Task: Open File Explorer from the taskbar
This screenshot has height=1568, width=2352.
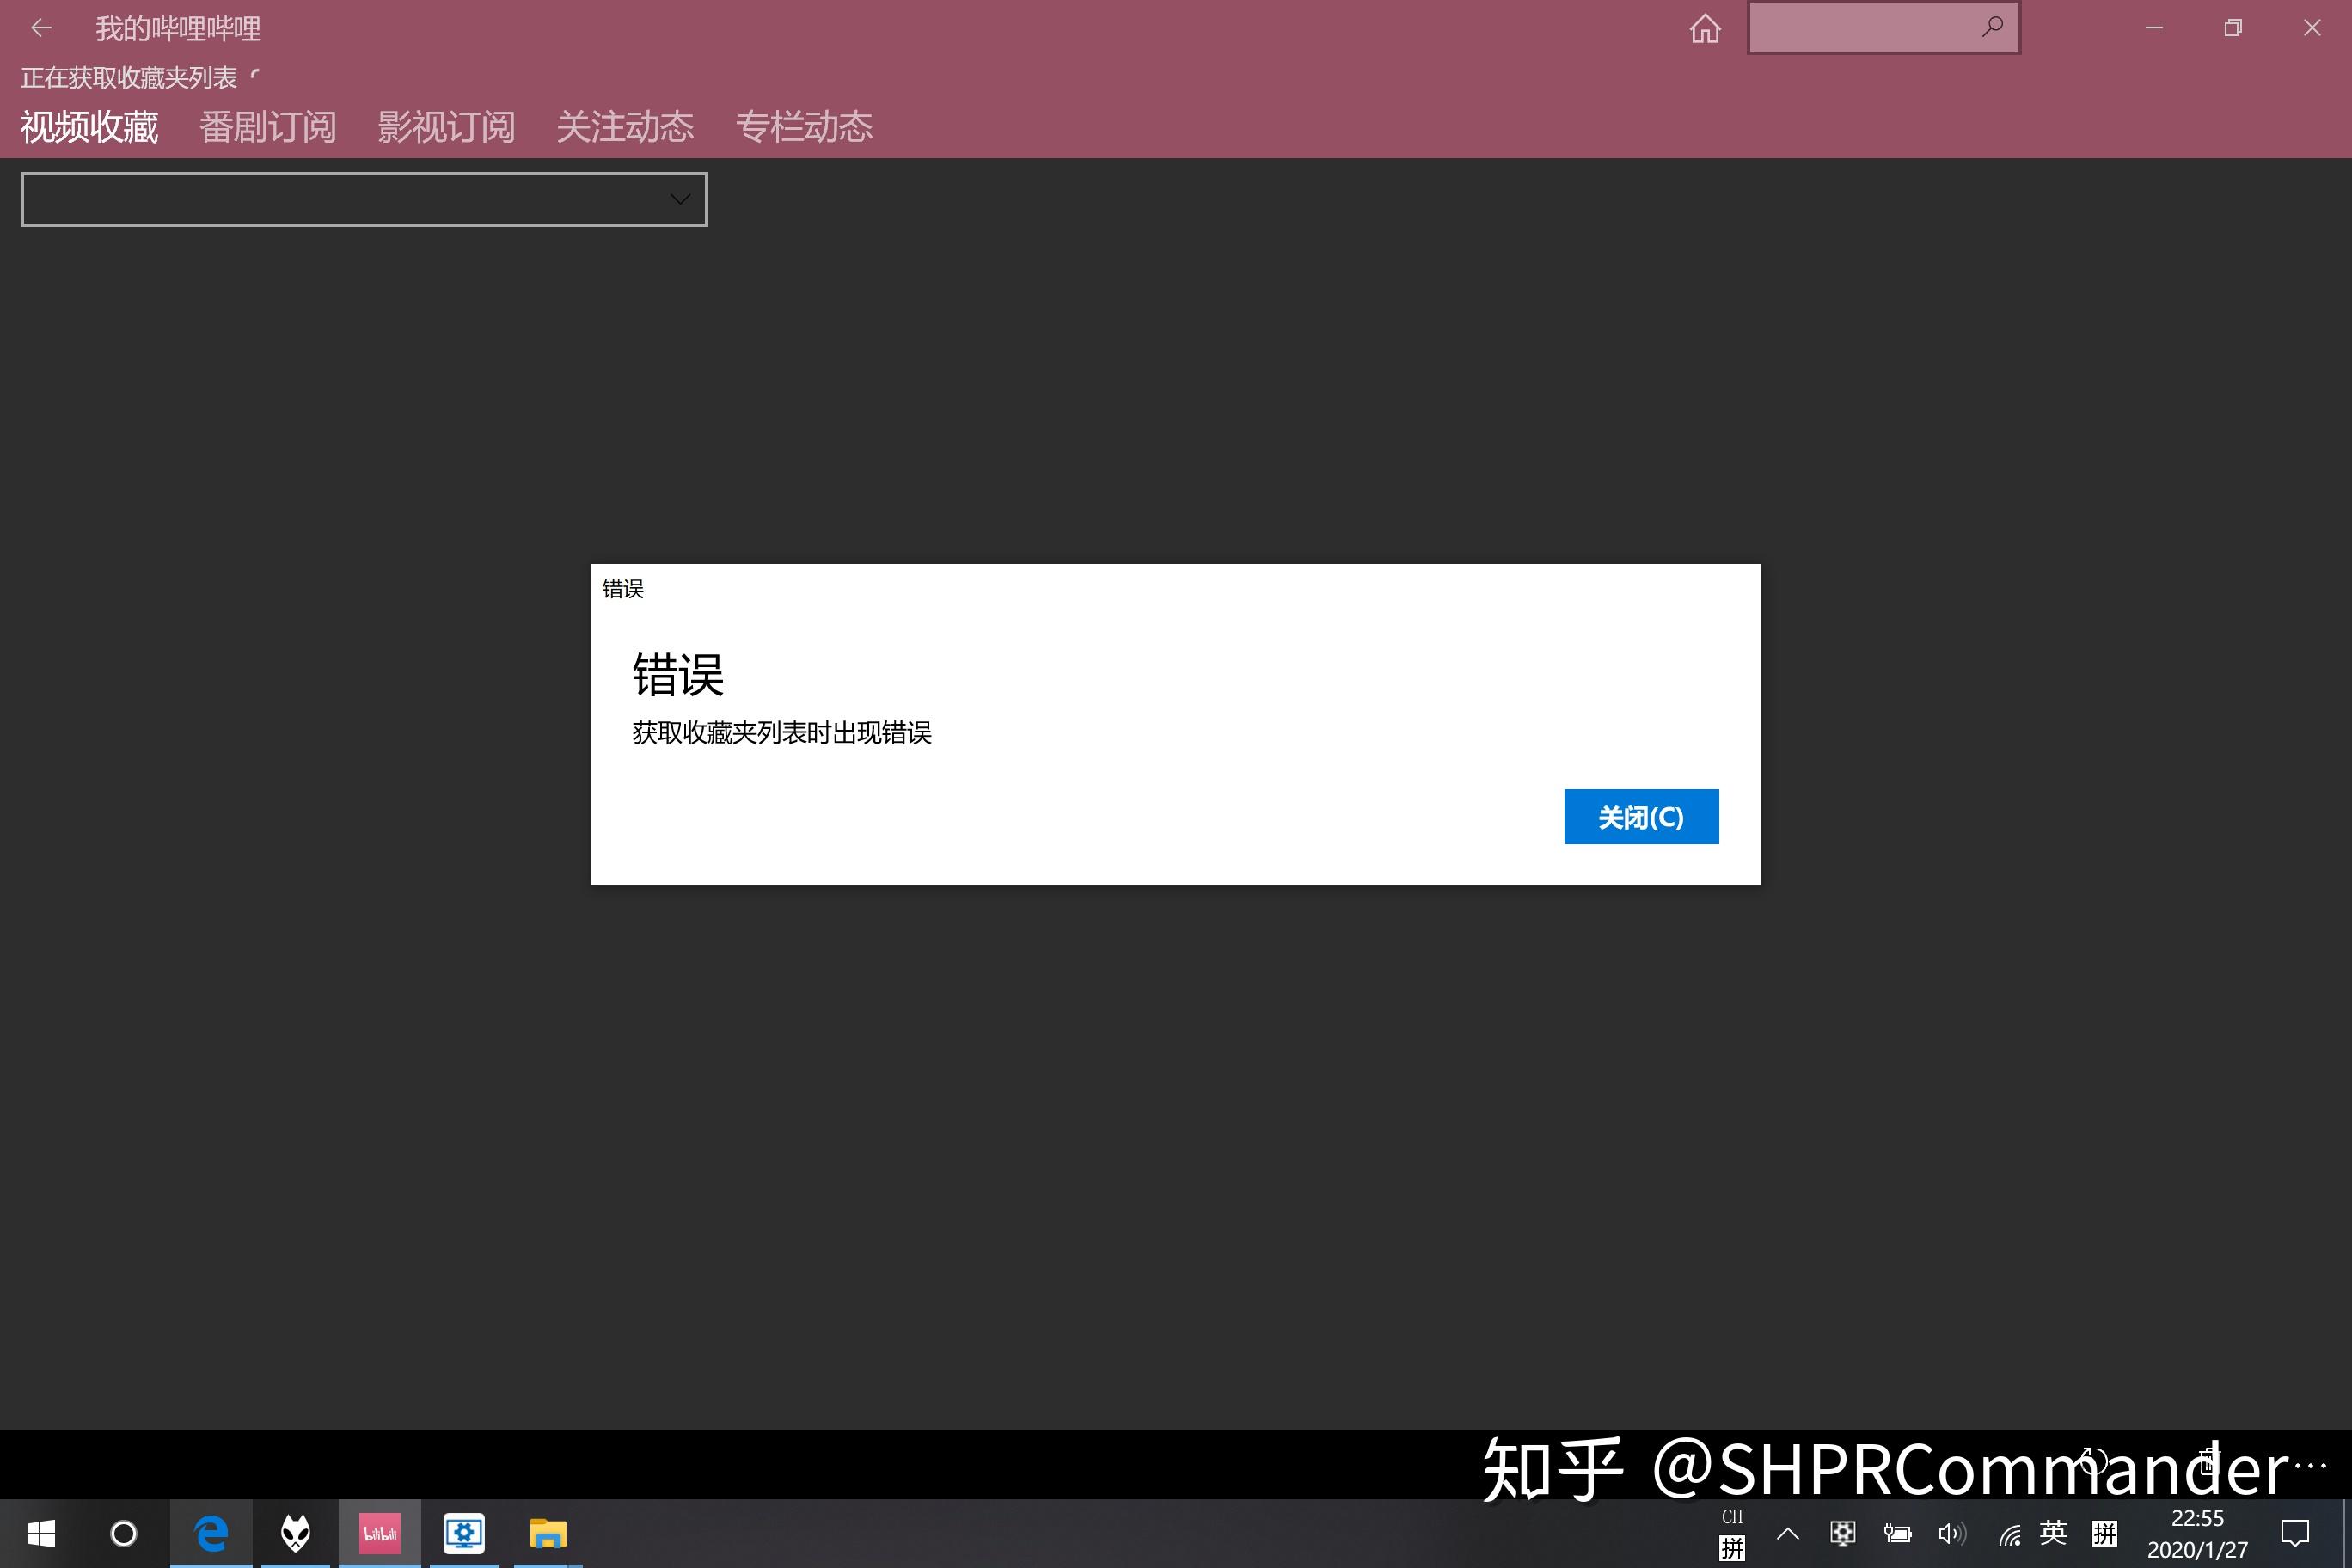Action: (x=548, y=1533)
